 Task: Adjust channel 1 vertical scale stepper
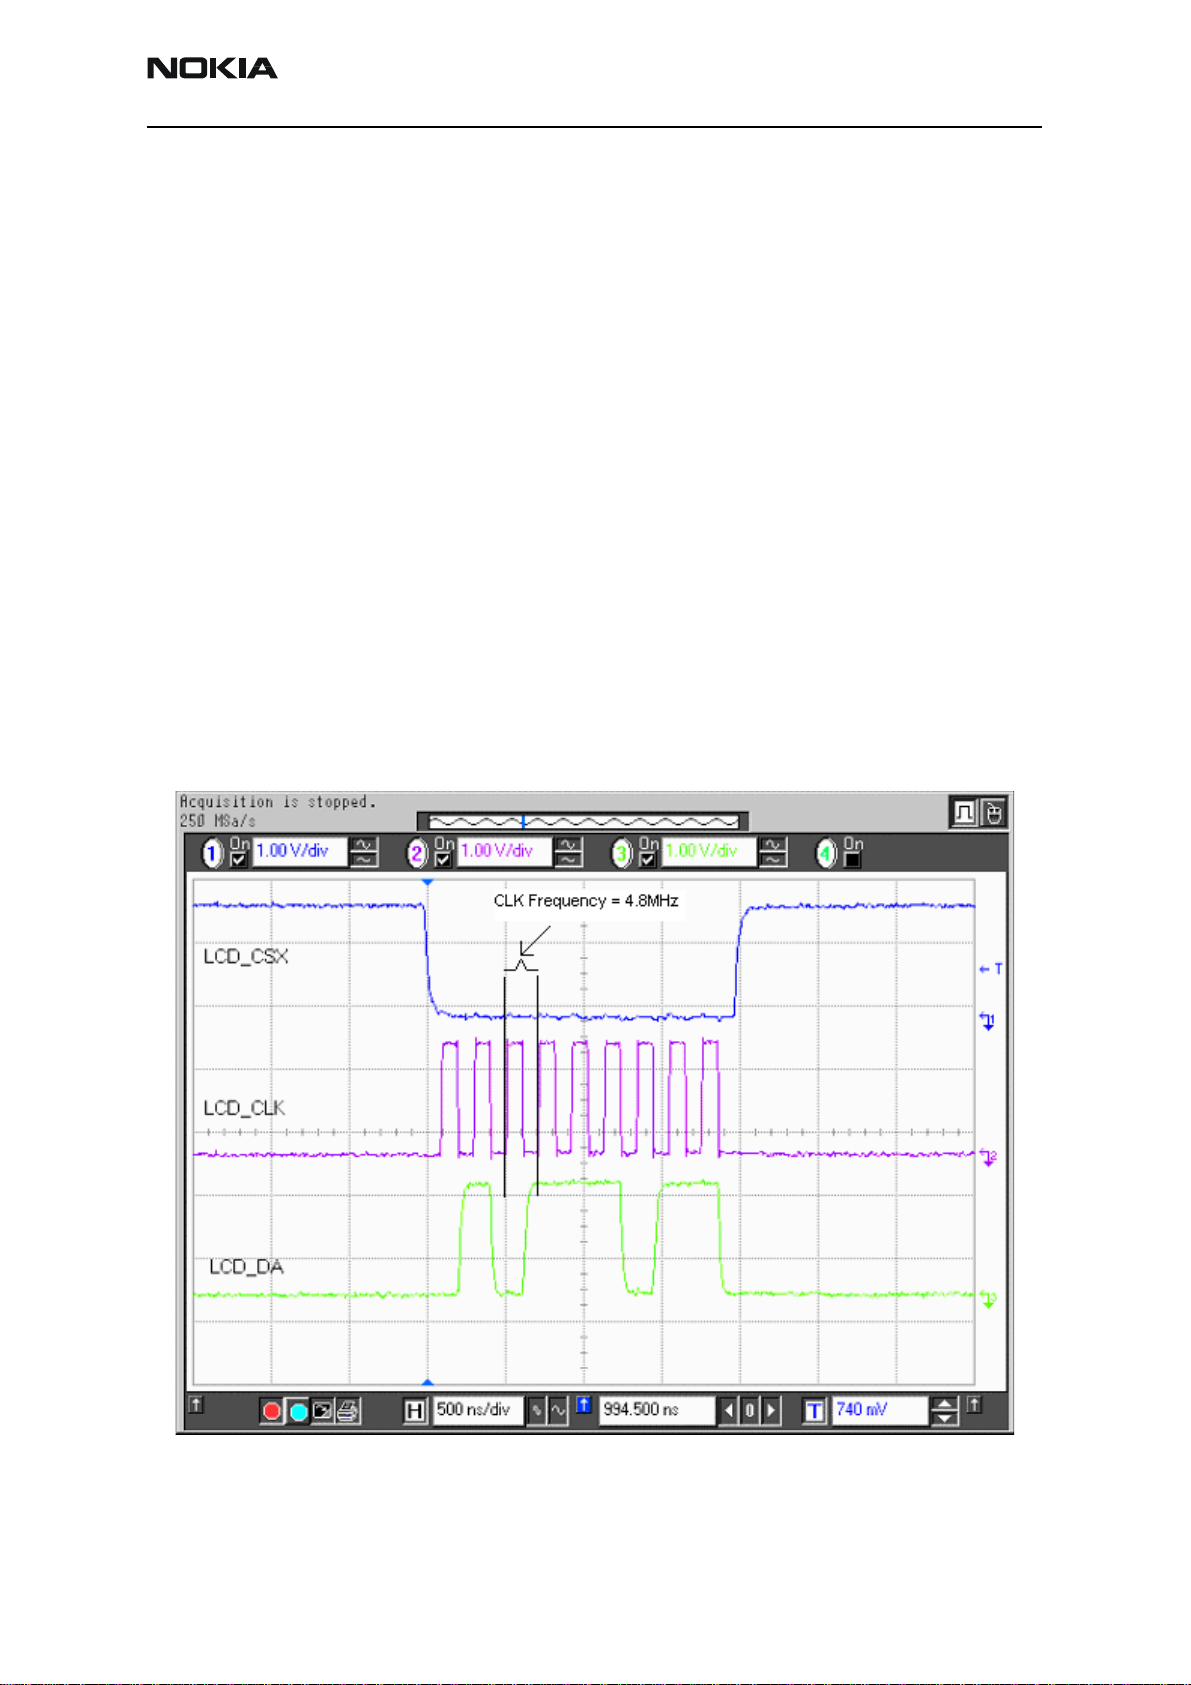click(x=364, y=852)
